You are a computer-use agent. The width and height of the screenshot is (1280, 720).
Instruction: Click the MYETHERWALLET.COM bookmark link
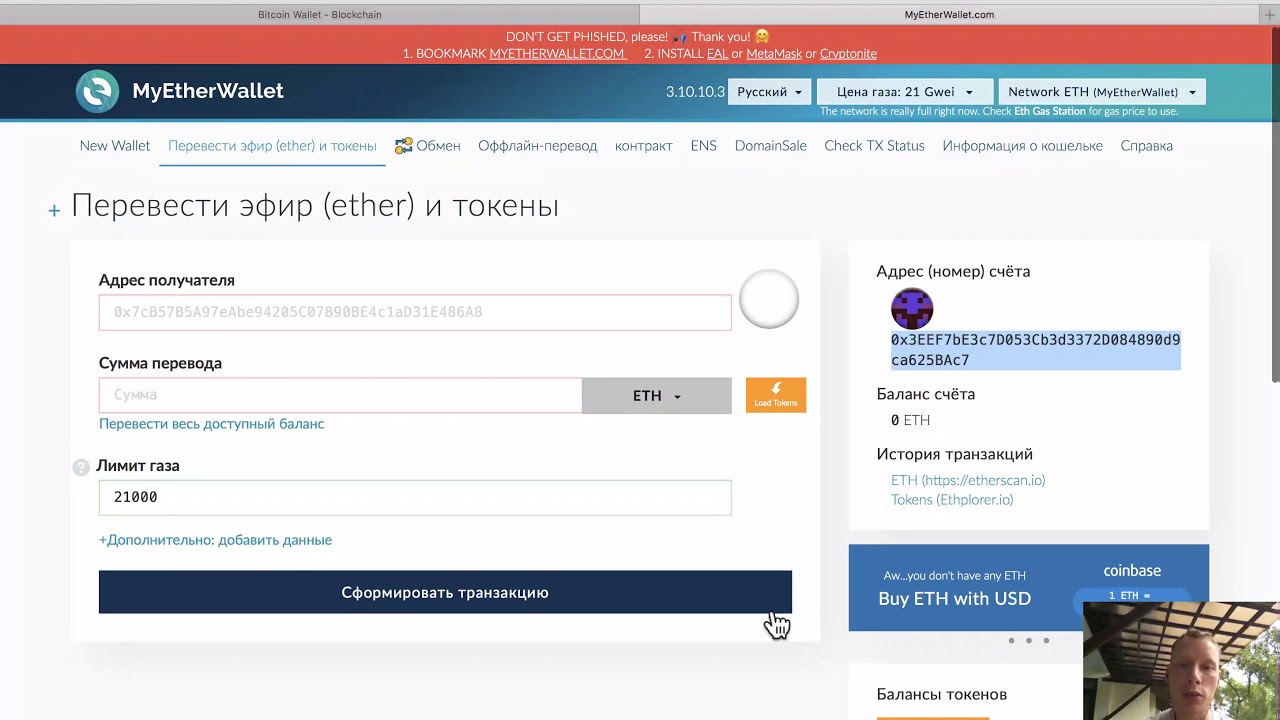coord(558,54)
